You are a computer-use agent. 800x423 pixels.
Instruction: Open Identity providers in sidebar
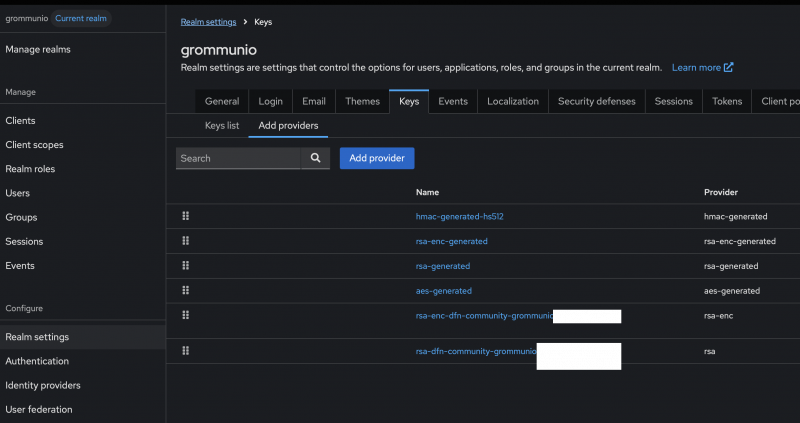point(43,385)
